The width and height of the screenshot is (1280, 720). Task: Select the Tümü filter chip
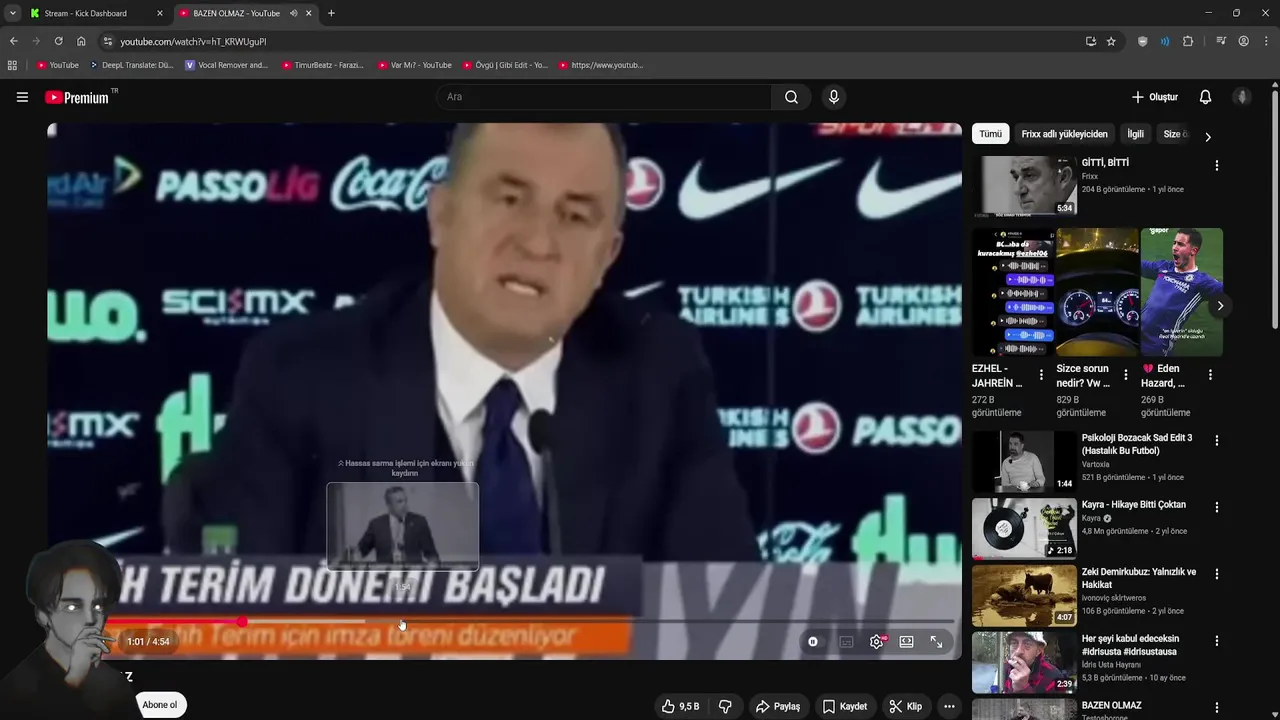click(x=990, y=134)
